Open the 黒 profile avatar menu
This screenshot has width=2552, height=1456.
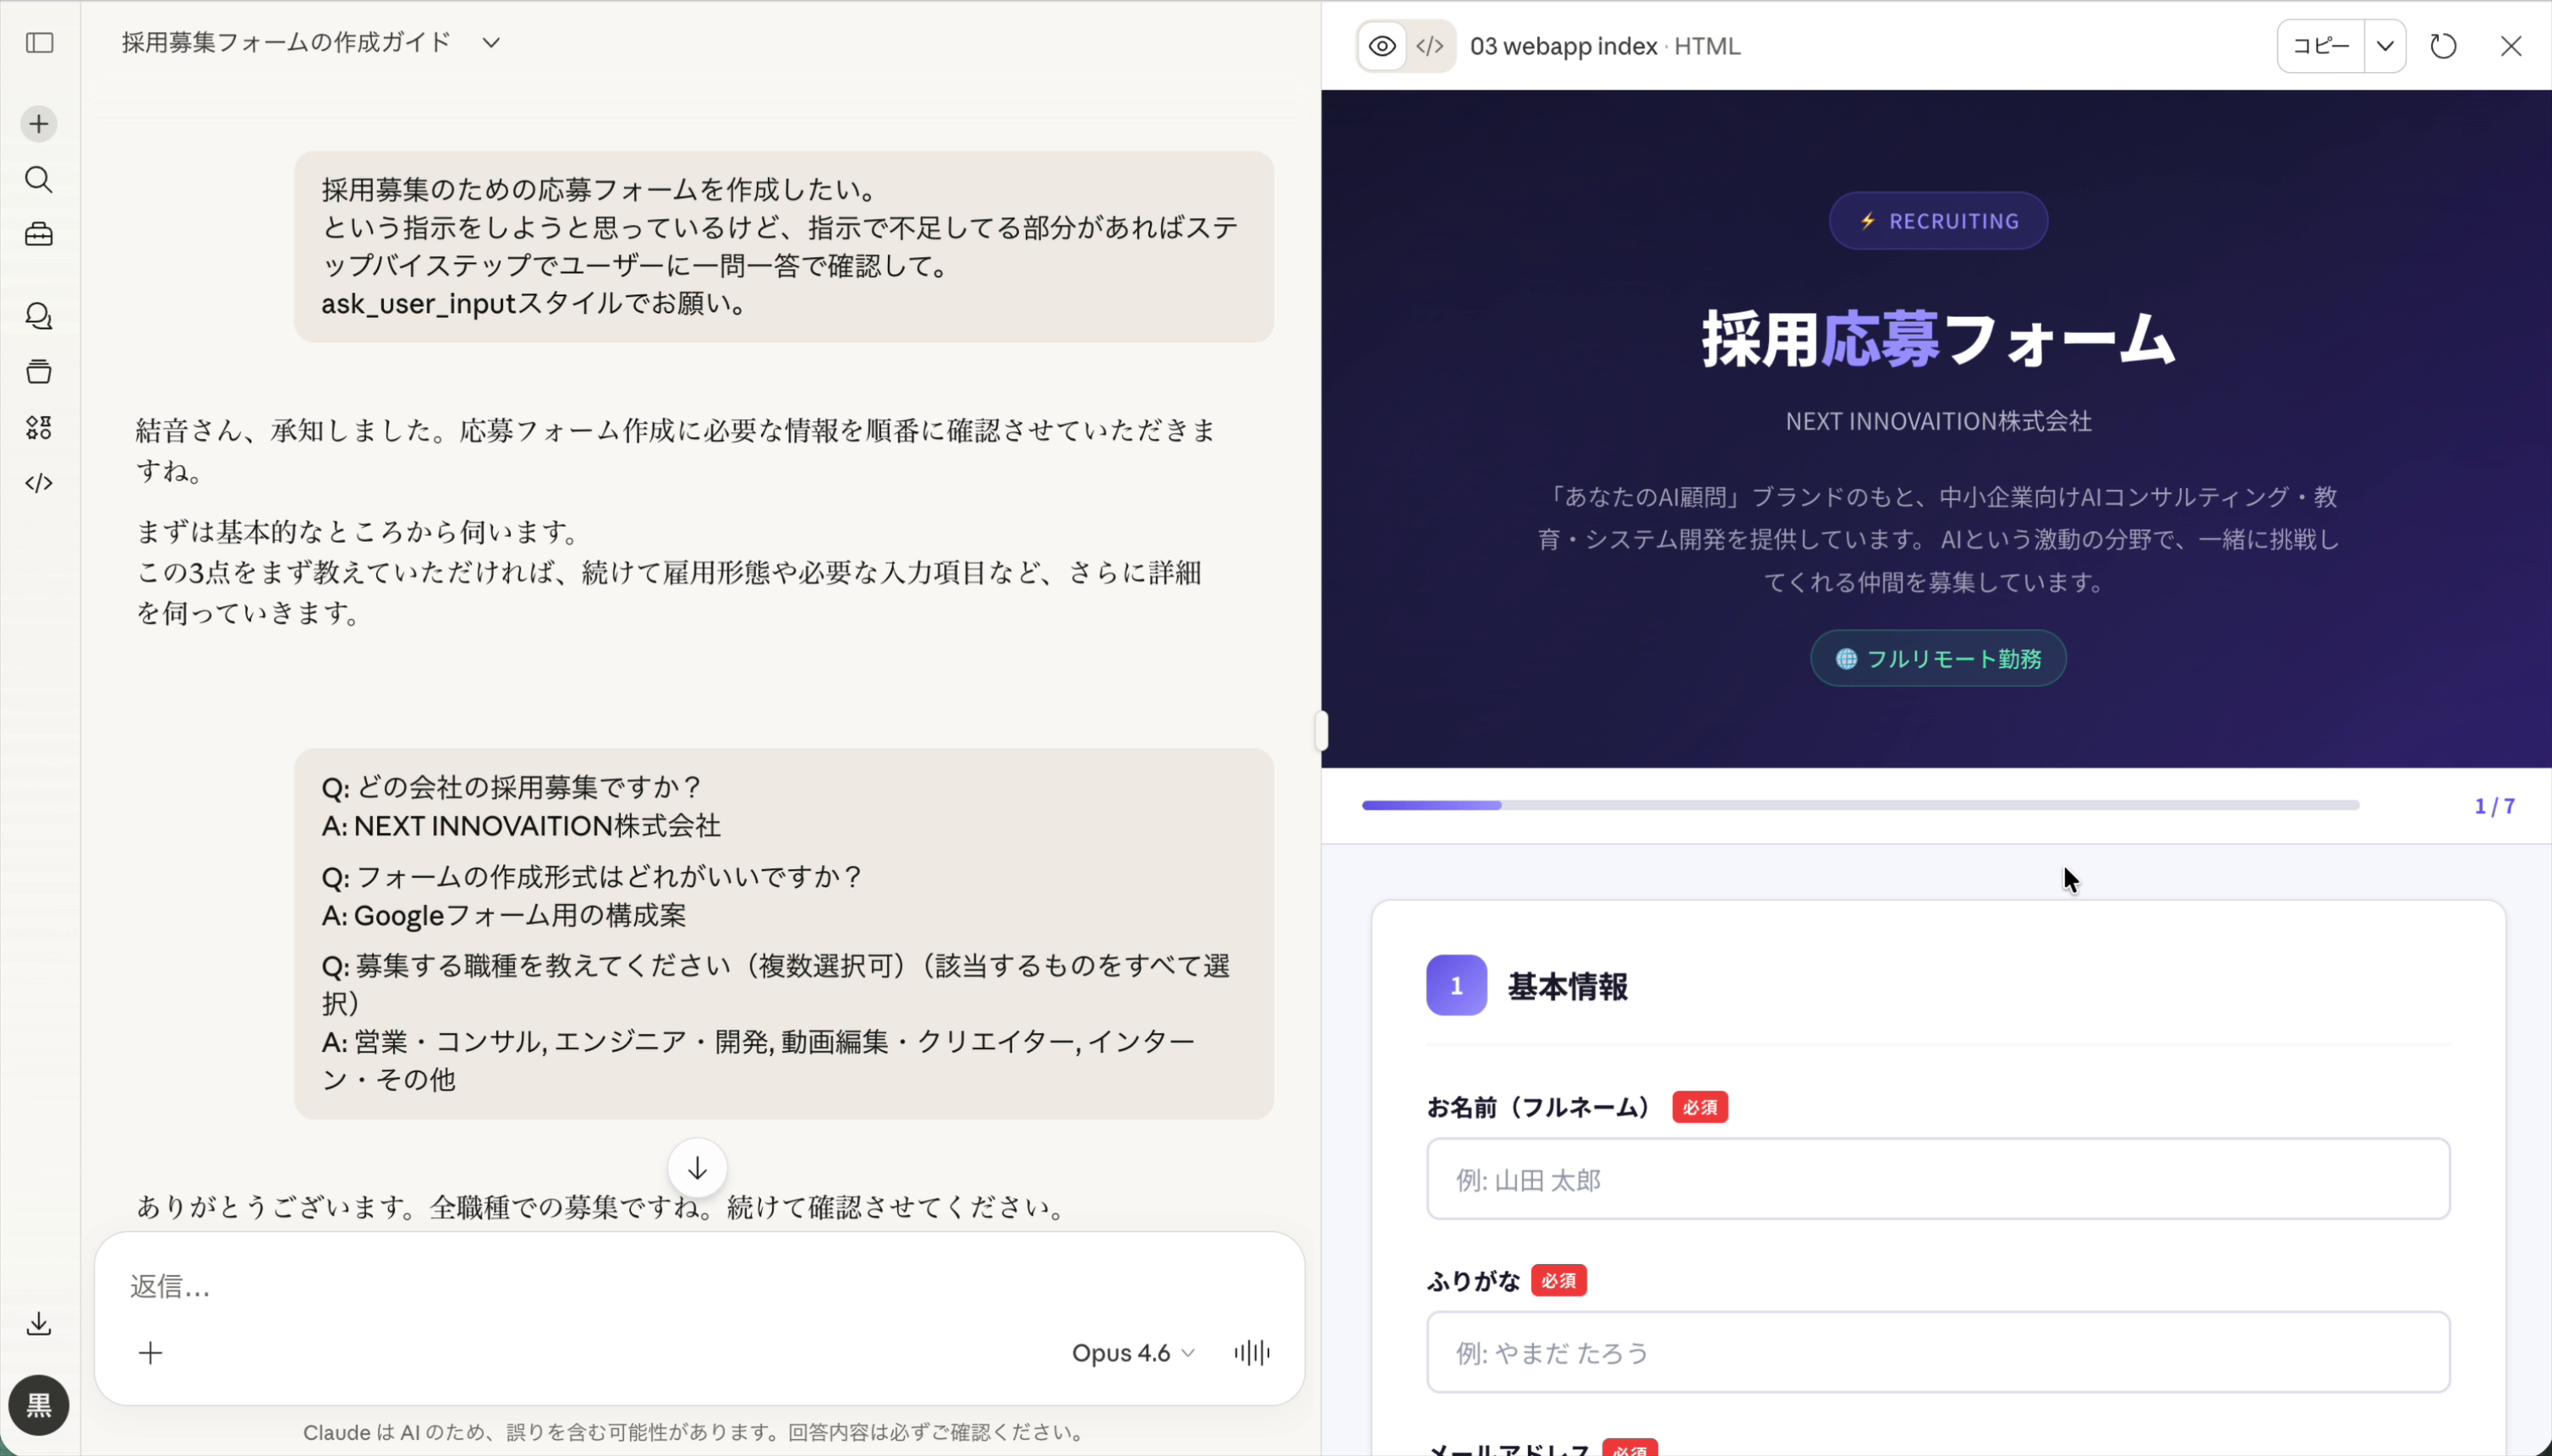[x=39, y=1405]
